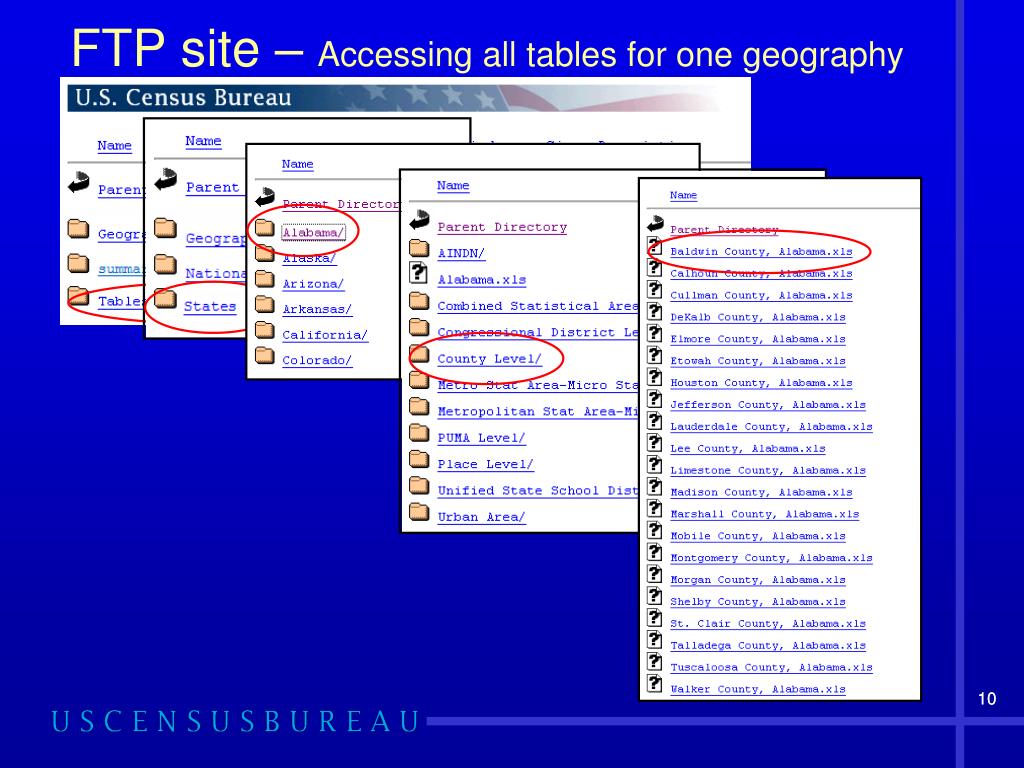Open Montgomery County, Alabama.xls
Viewport: 1024px width, 768px height.
pyautogui.click(x=771, y=558)
